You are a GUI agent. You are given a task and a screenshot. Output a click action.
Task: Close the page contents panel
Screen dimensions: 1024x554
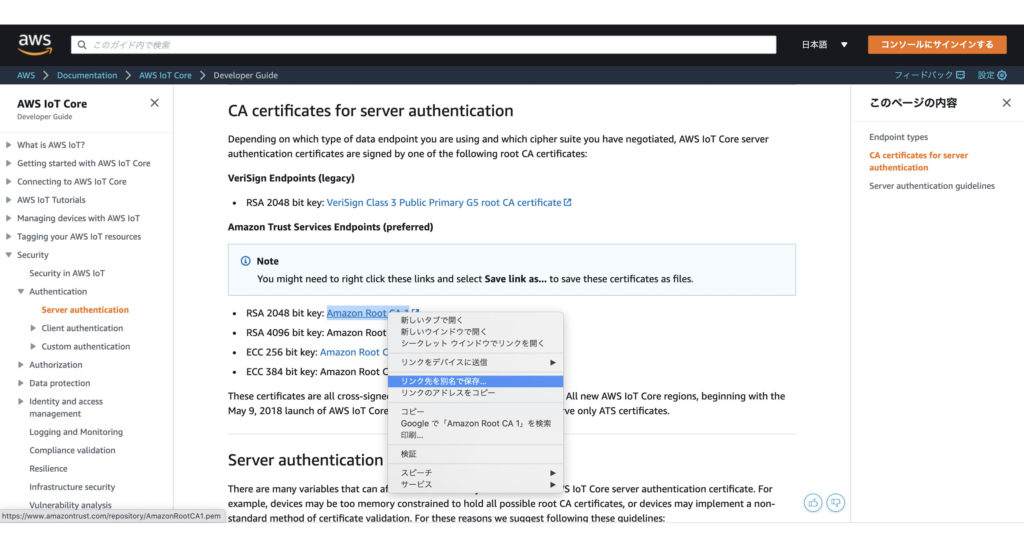1006,103
